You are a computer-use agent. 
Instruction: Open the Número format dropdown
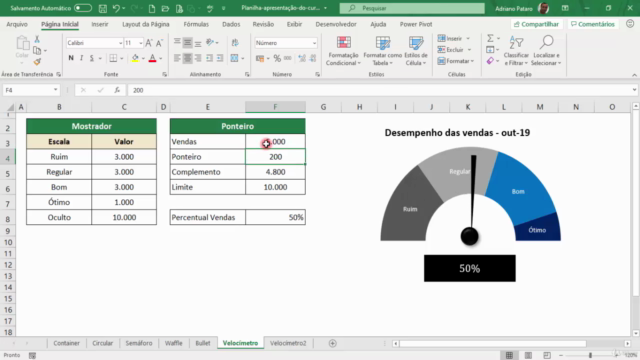(314, 43)
